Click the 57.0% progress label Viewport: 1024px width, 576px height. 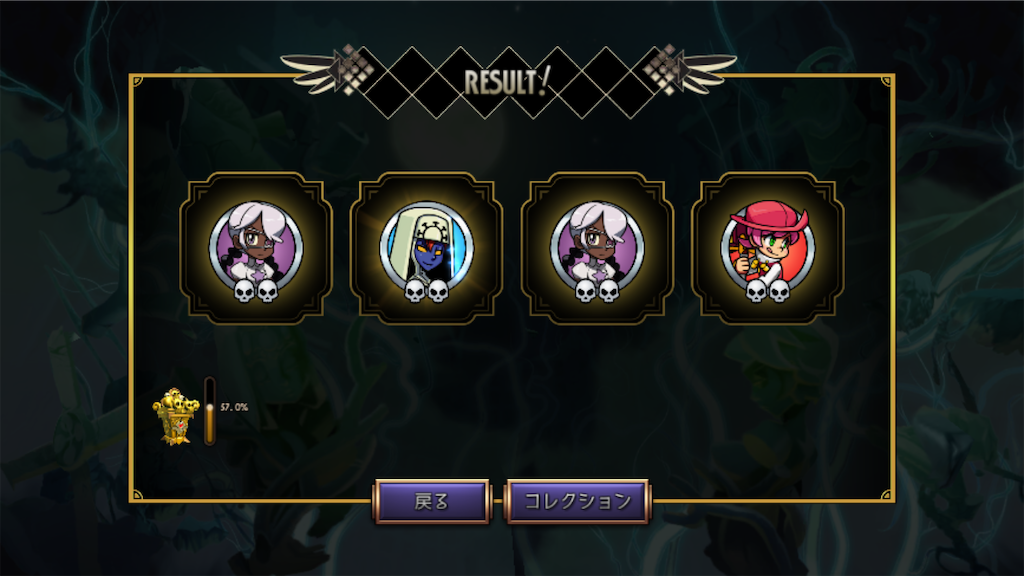click(234, 407)
